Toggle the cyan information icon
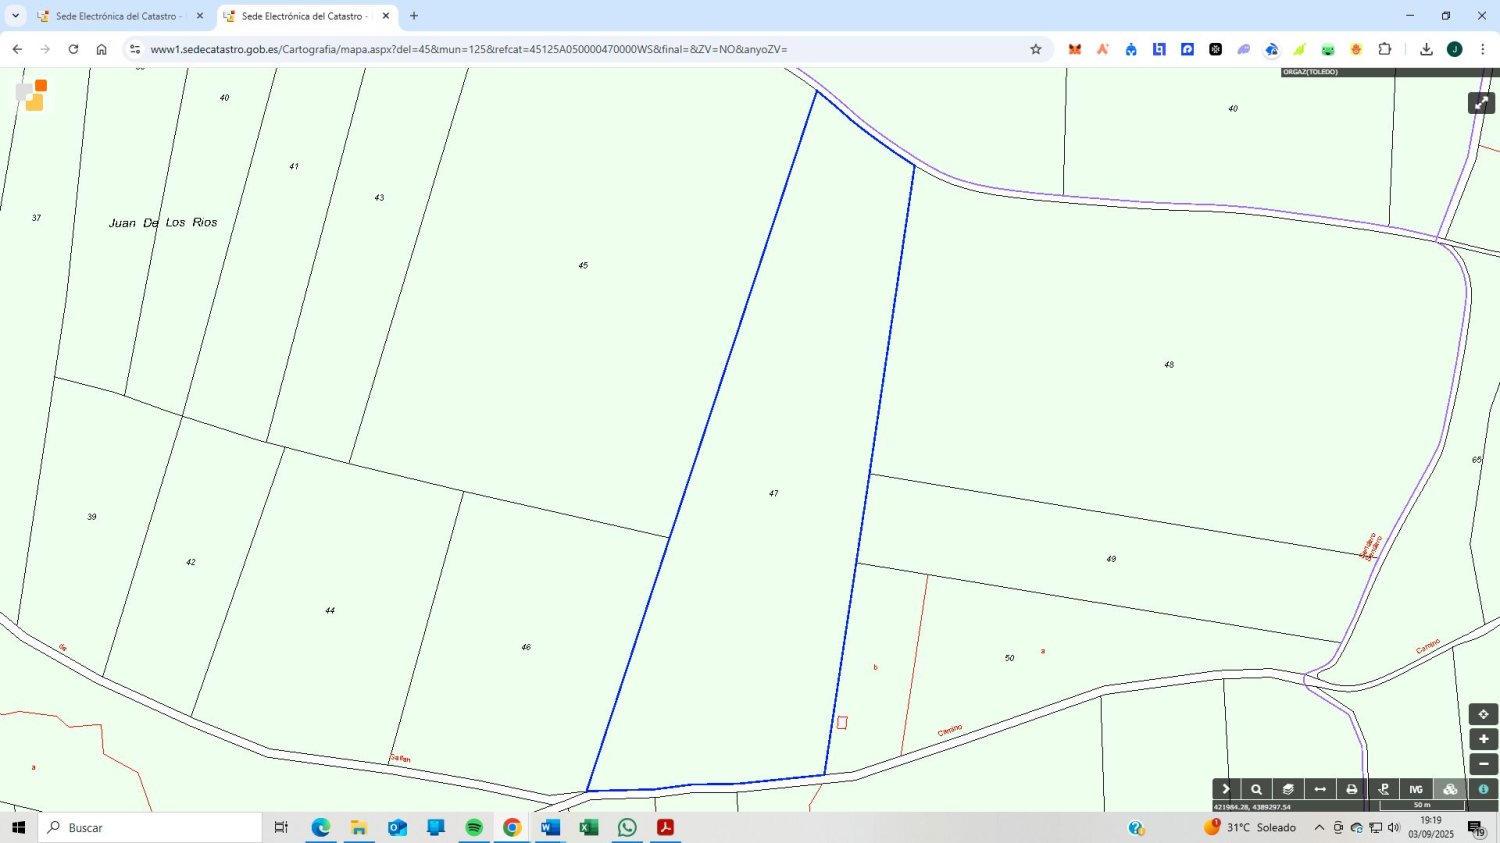Image resolution: width=1500 pixels, height=843 pixels. click(1483, 789)
